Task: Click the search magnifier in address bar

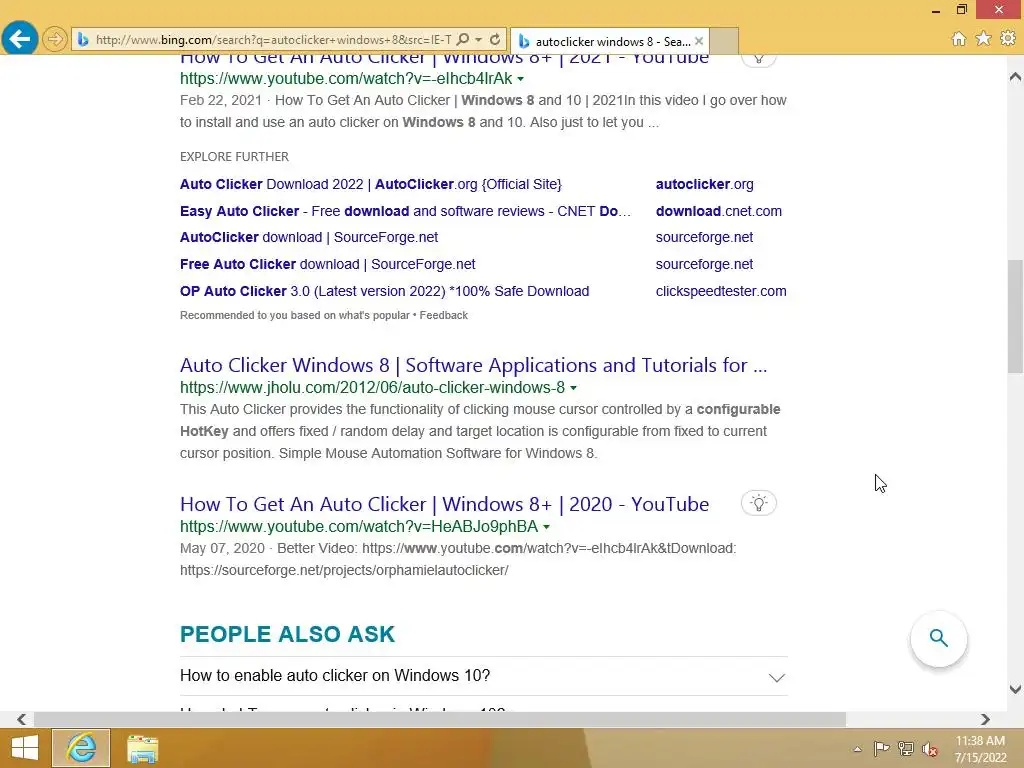Action: click(462, 39)
